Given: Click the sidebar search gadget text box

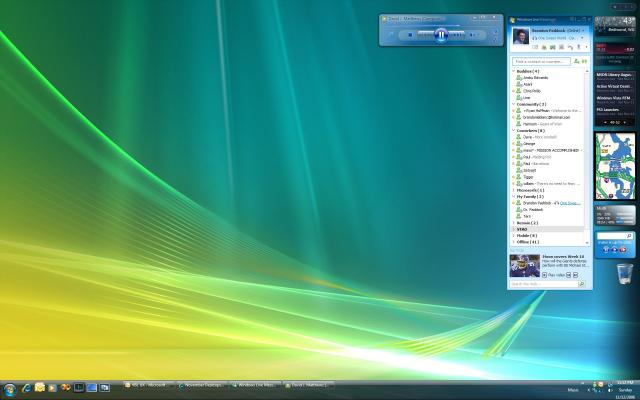Looking at the screenshot, I should pos(611,236).
